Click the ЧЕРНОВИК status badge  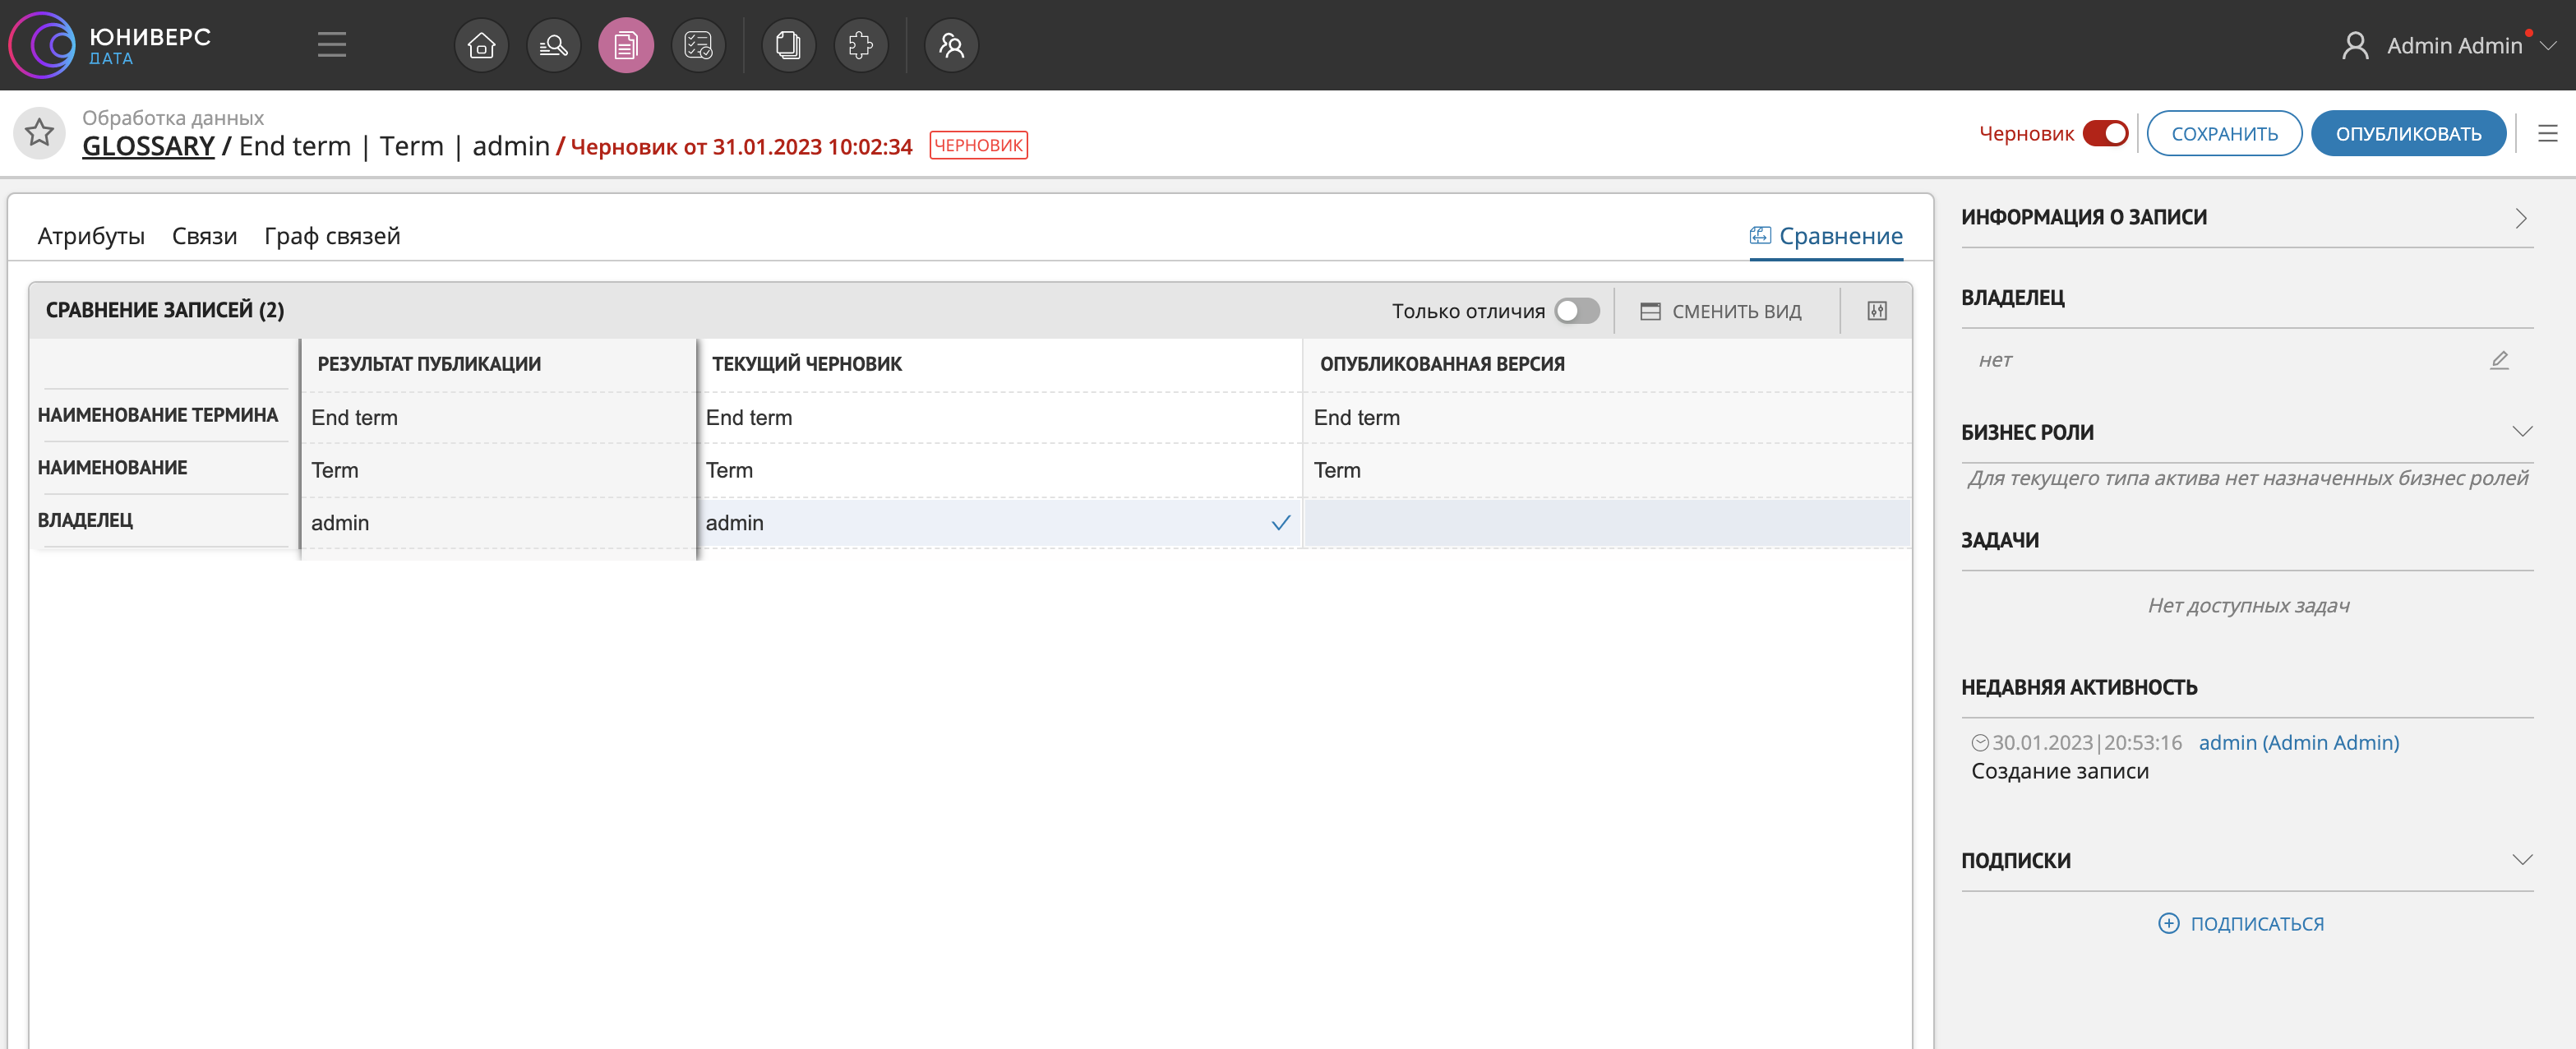click(978, 145)
